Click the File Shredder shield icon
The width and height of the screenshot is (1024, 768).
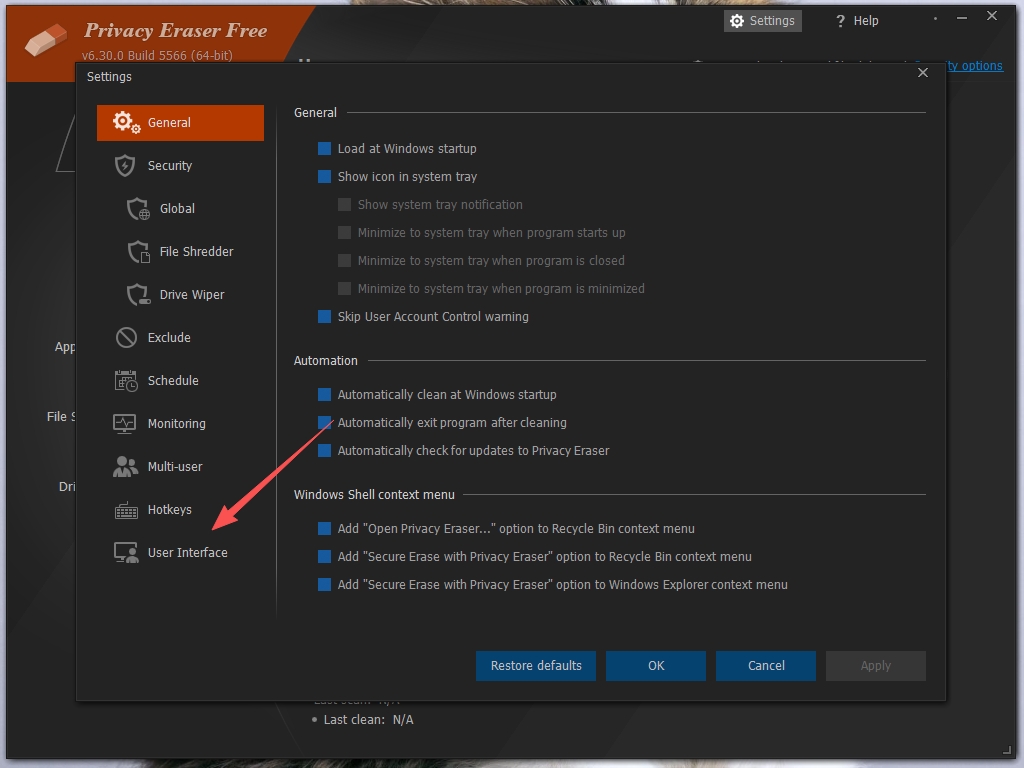[138, 252]
